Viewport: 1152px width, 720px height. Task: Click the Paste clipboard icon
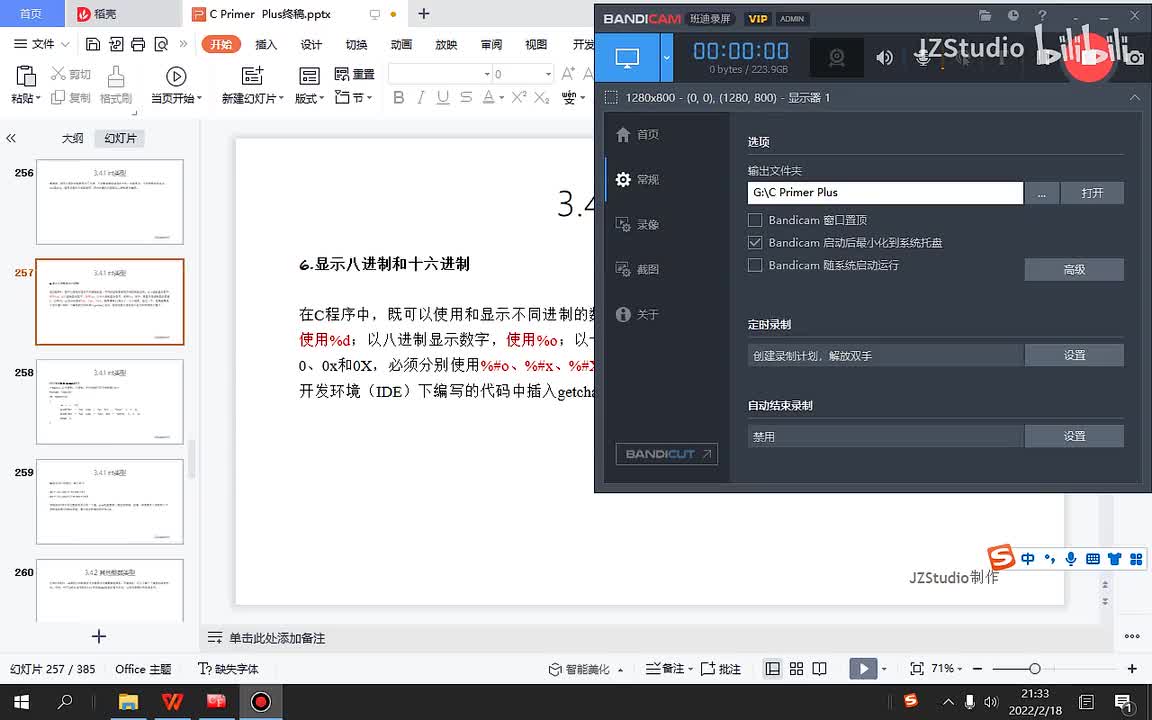pos(26,76)
